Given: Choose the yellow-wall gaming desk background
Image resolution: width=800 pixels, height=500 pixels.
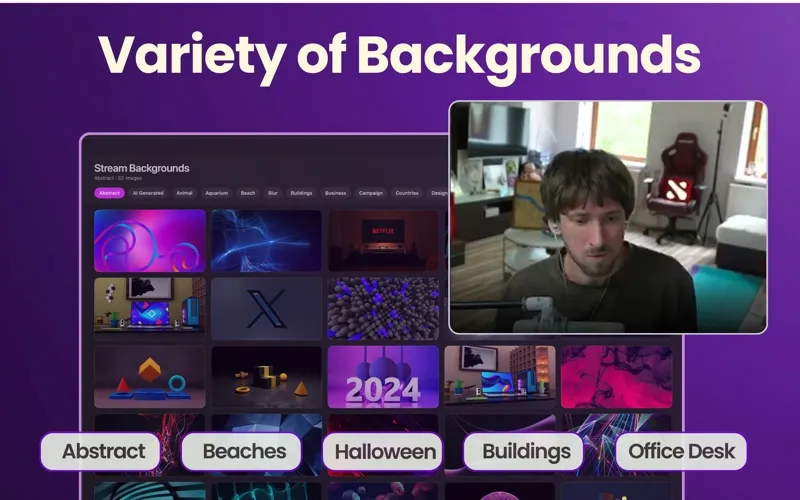Looking at the screenshot, I should (x=150, y=309).
